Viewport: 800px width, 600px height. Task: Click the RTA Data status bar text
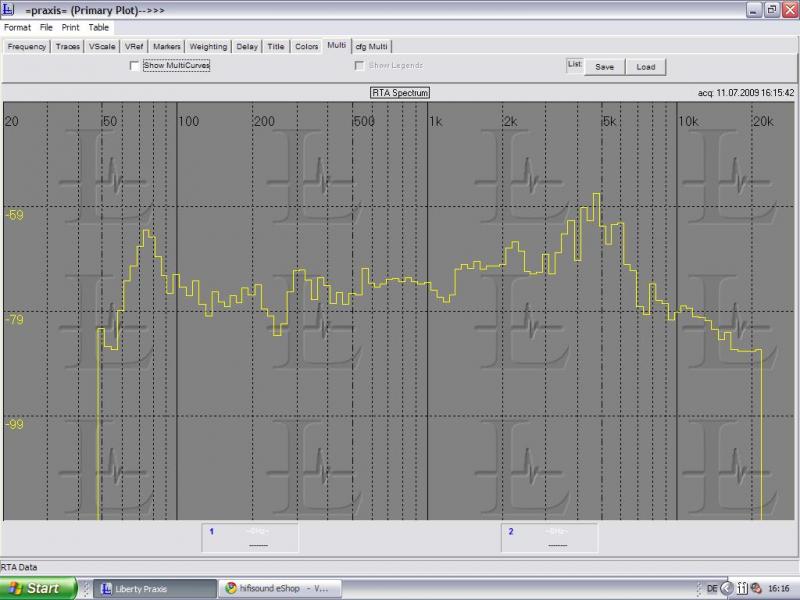(19, 567)
